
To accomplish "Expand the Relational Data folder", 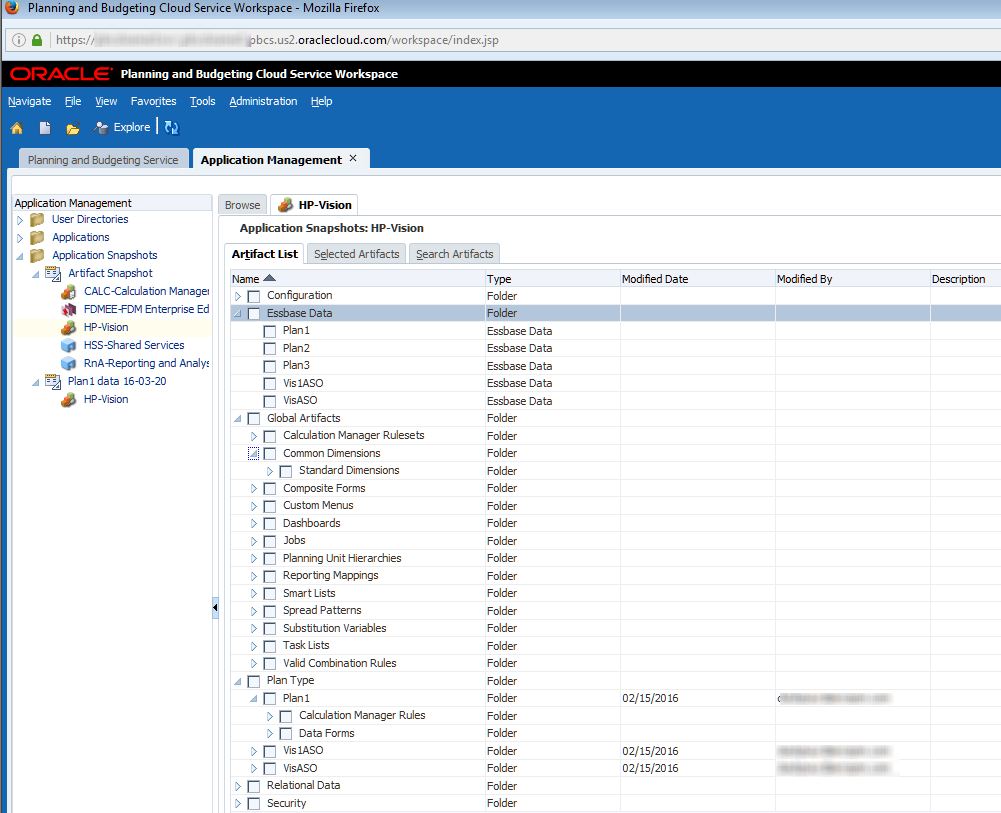I will tap(238, 786).
